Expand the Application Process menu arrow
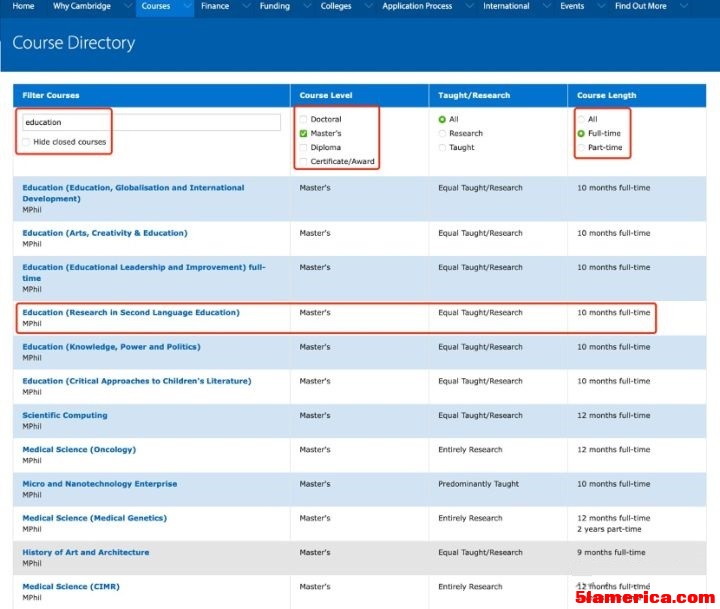Image resolution: width=720 pixels, height=609 pixels. click(x=469, y=6)
